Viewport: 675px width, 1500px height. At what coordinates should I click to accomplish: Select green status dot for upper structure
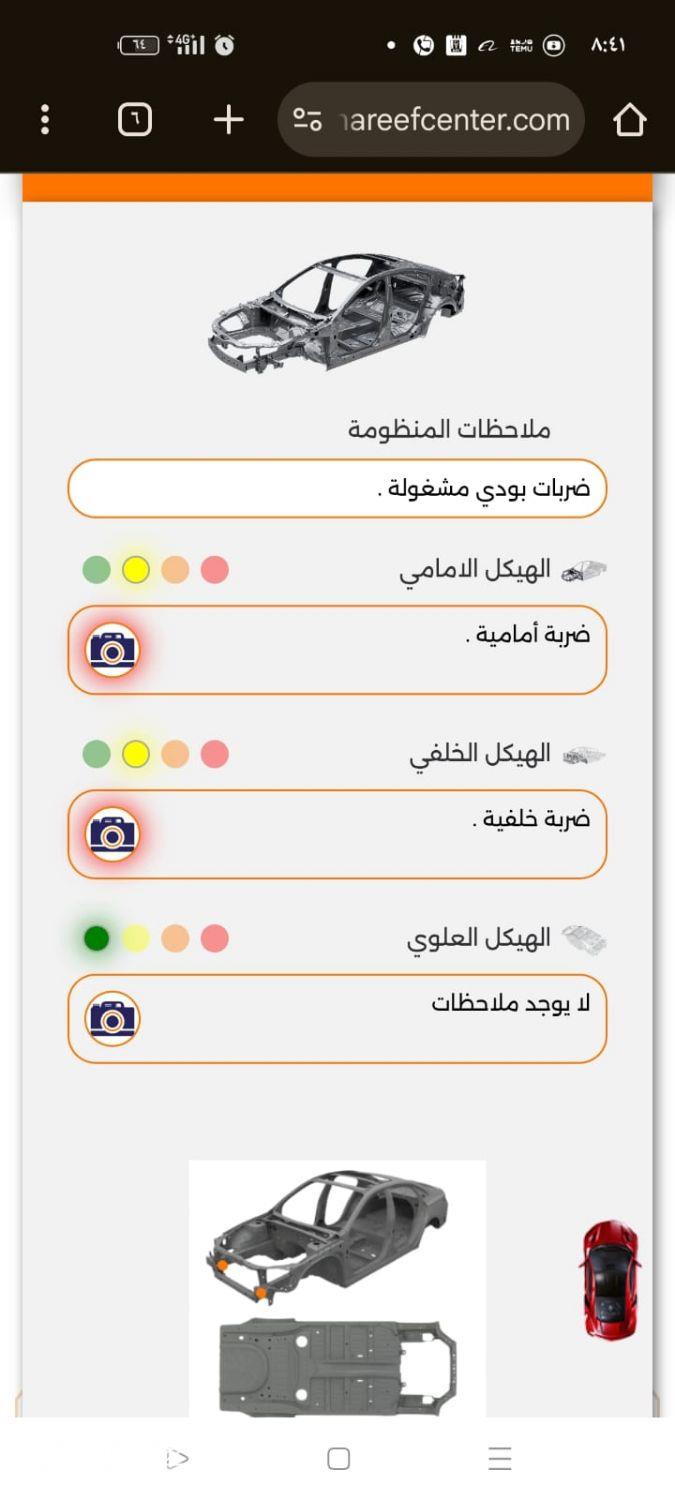[x=96, y=939]
